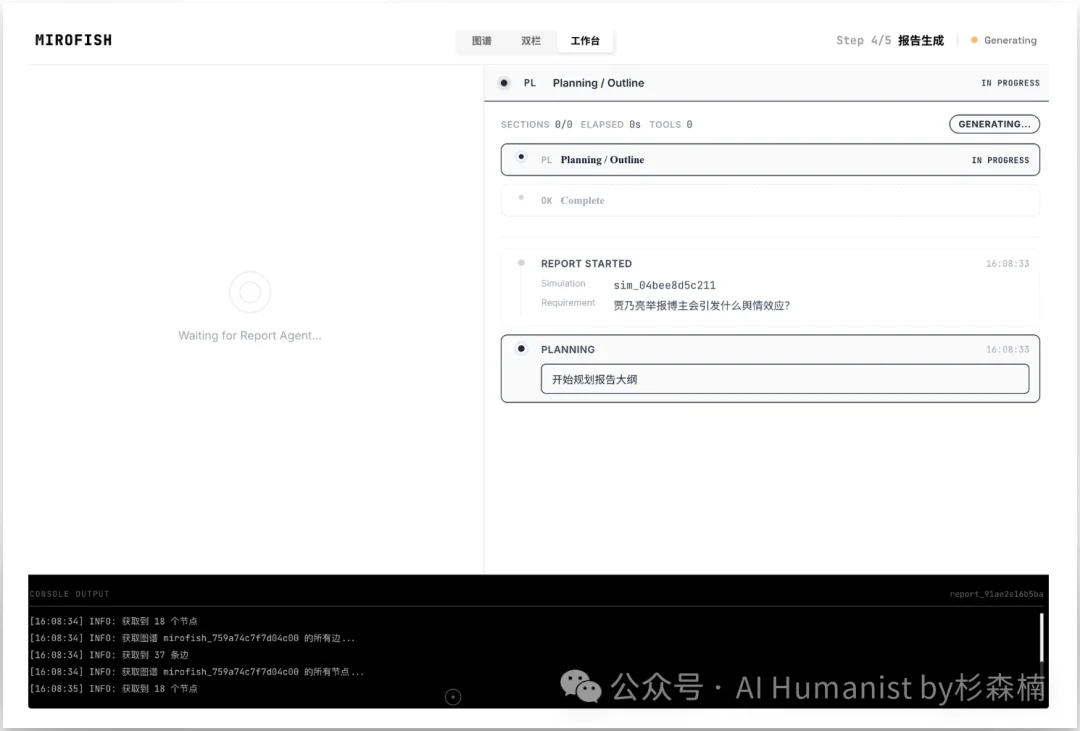This screenshot has height=731, width=1080.
Task: Select the 工作台 view tab
Action: click(x=585, y=41)
